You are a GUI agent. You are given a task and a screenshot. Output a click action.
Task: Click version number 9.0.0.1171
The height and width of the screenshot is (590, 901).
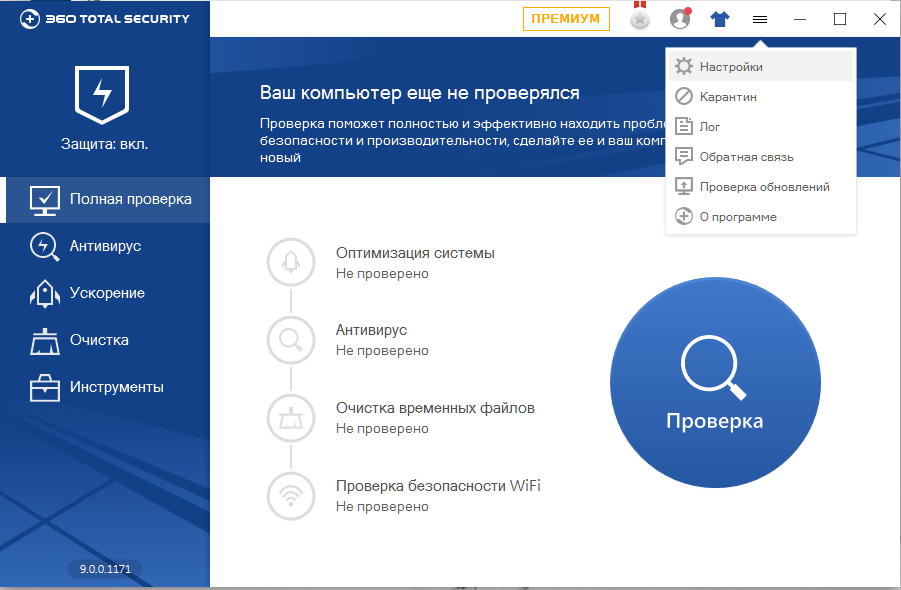point(105,569)
